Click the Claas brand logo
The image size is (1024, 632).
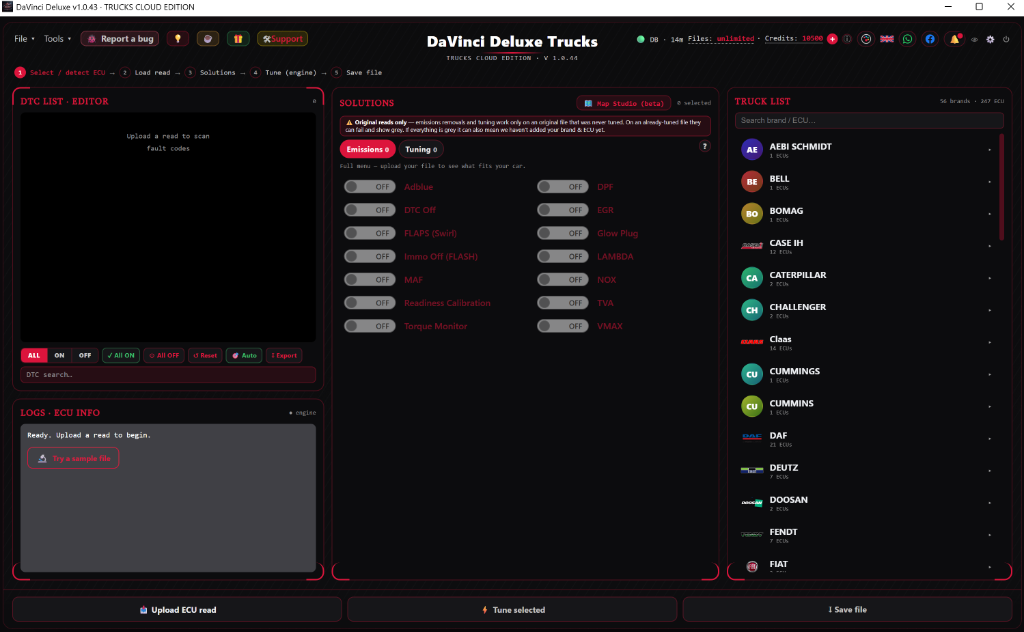click(752, 342)
